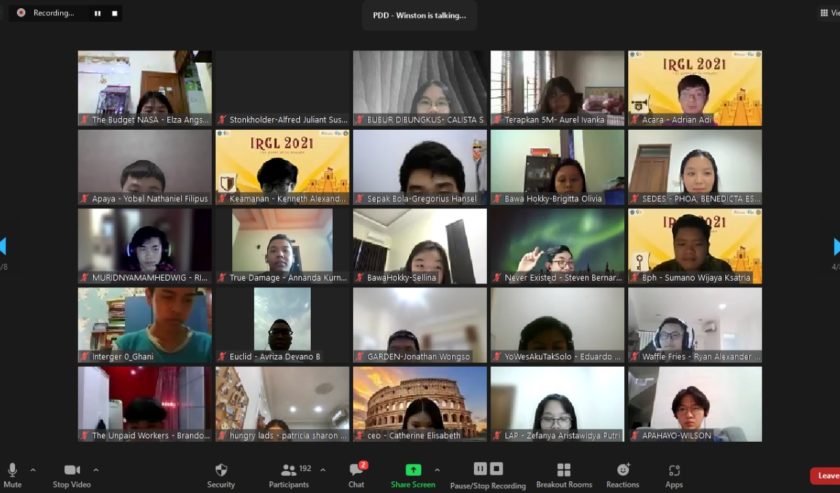Image resolution: width=840 pixels, height=493 pixels.
Task: Click the PDD - Winston is talking banner
Action: click(419, 16)
